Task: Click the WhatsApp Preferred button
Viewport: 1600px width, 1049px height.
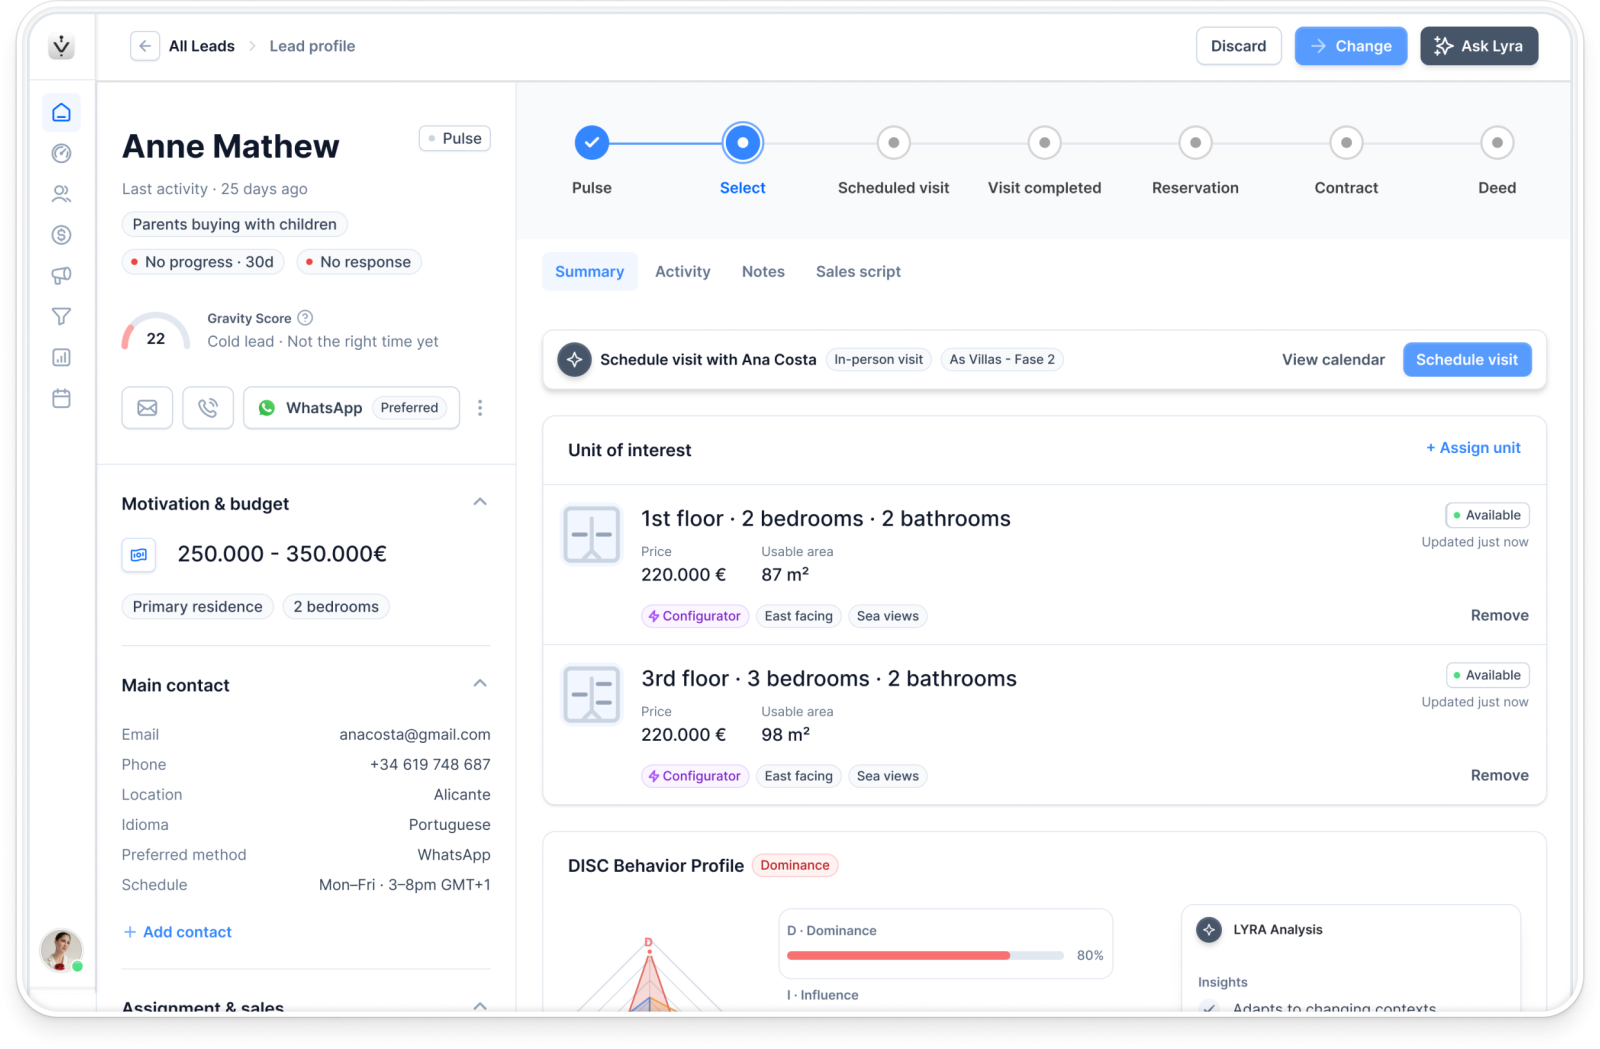Action: [352, 408]
